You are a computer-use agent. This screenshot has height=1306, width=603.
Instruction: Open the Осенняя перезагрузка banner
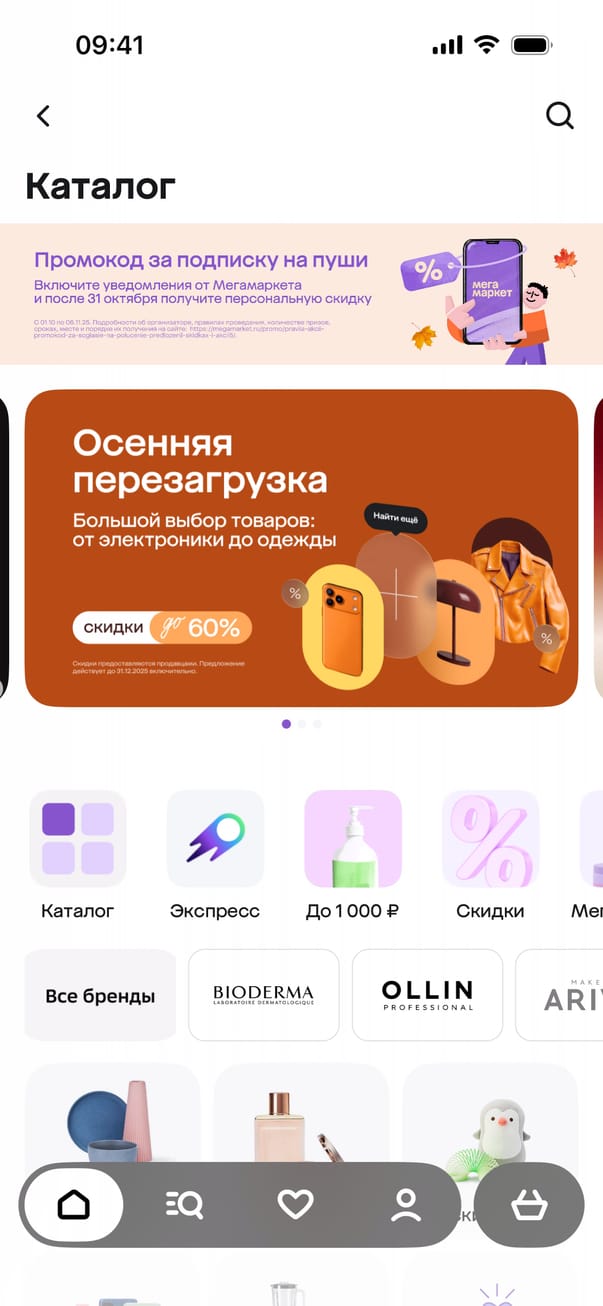[301, 548]
